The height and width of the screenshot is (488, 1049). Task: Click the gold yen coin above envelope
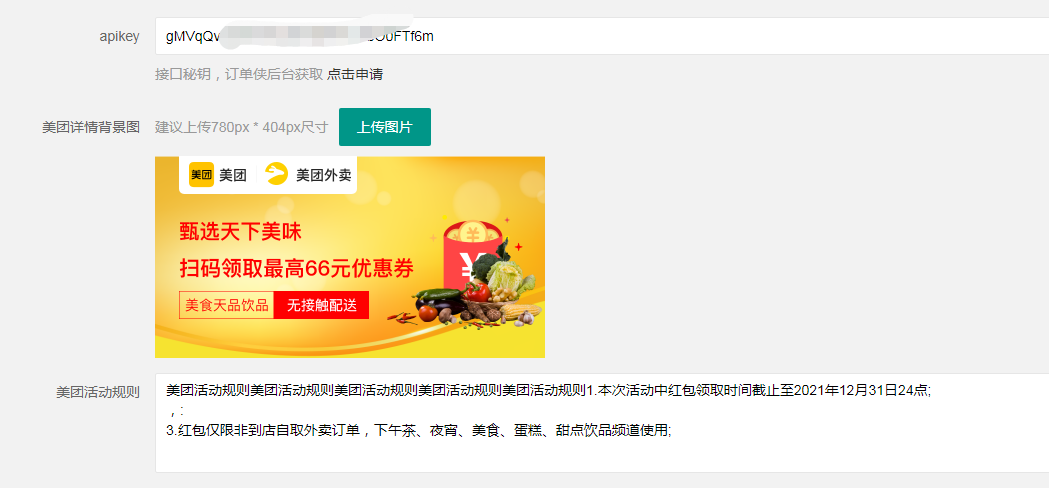pyautogui.click(x=472, y=233)
